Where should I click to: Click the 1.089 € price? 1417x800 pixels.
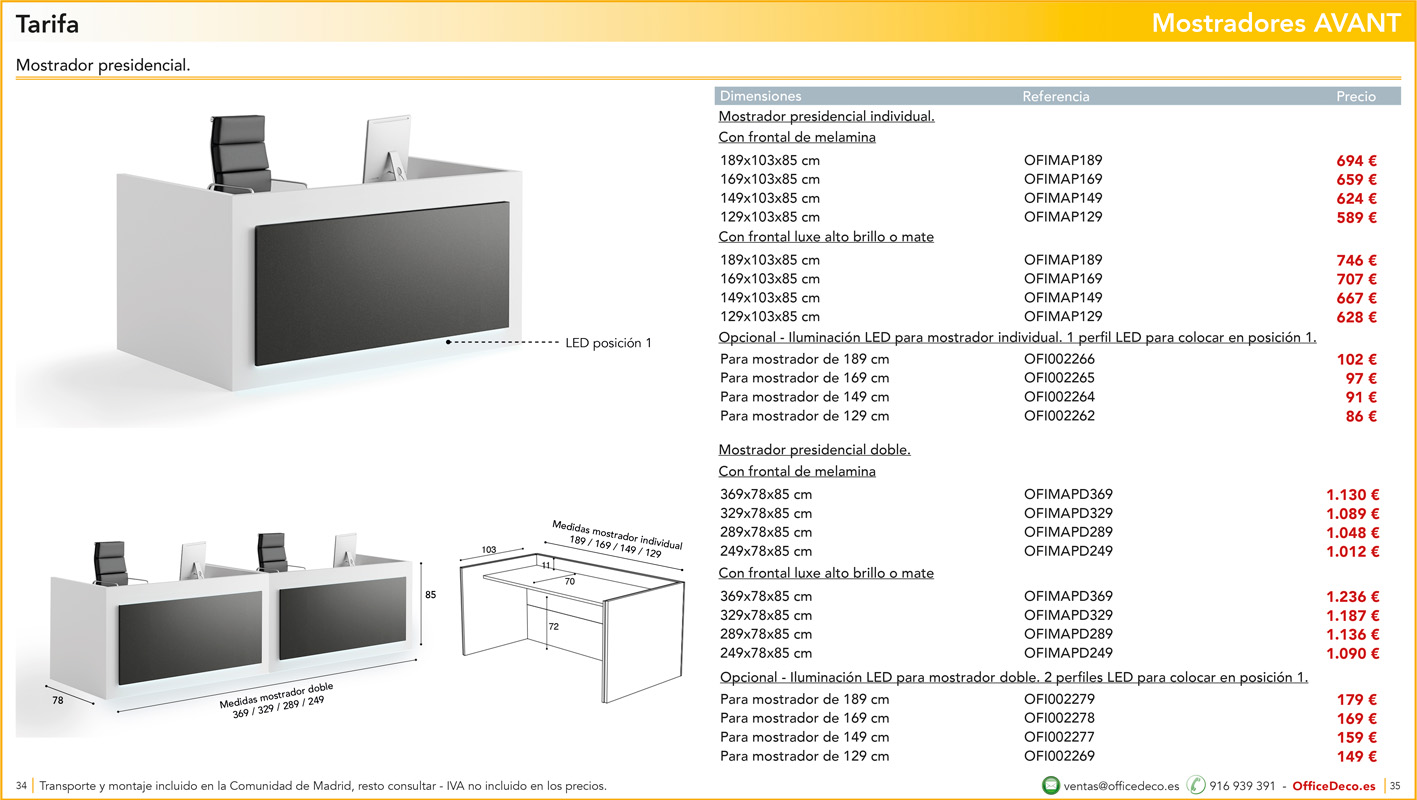[1353, 513]
